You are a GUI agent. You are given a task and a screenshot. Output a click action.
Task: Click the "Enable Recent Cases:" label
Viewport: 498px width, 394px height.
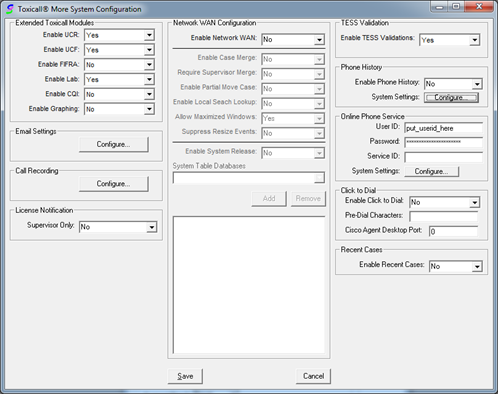[392, 265]
